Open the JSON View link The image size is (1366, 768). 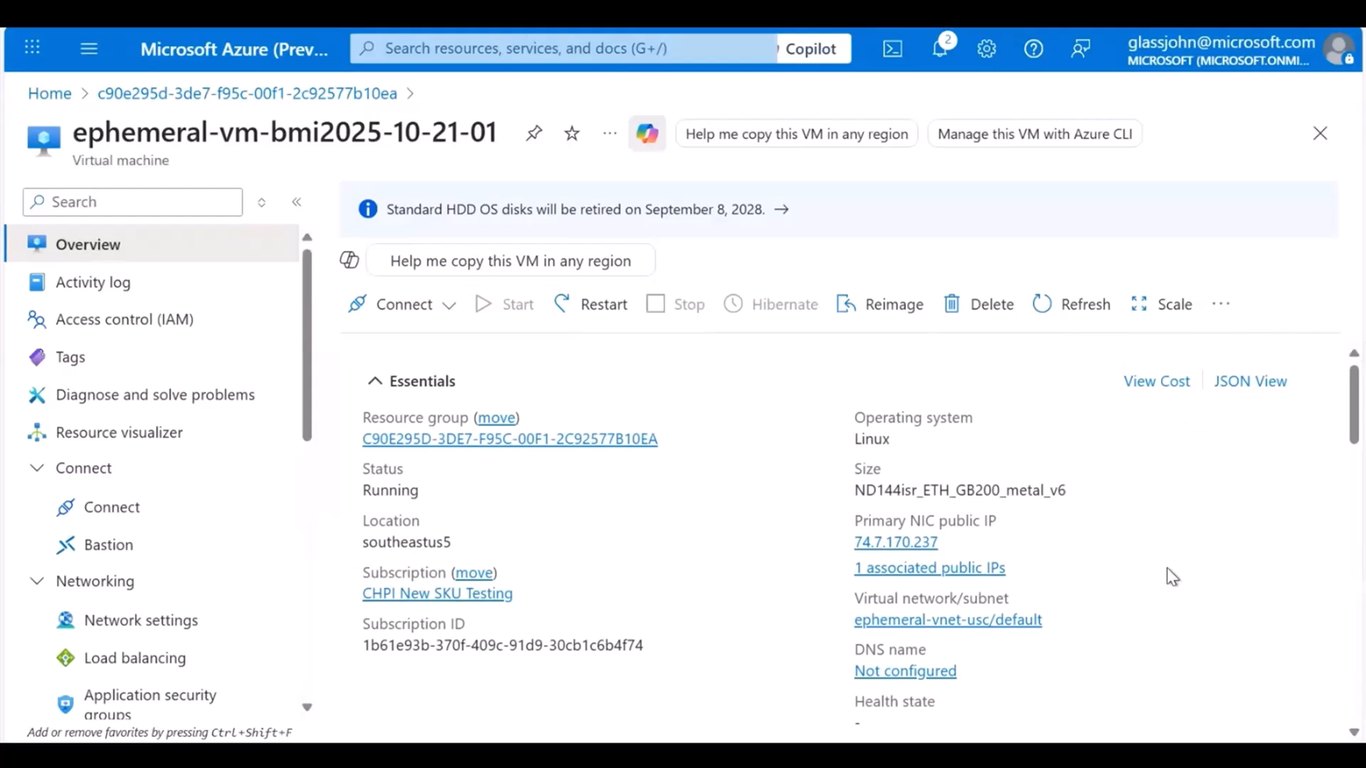1250,381
